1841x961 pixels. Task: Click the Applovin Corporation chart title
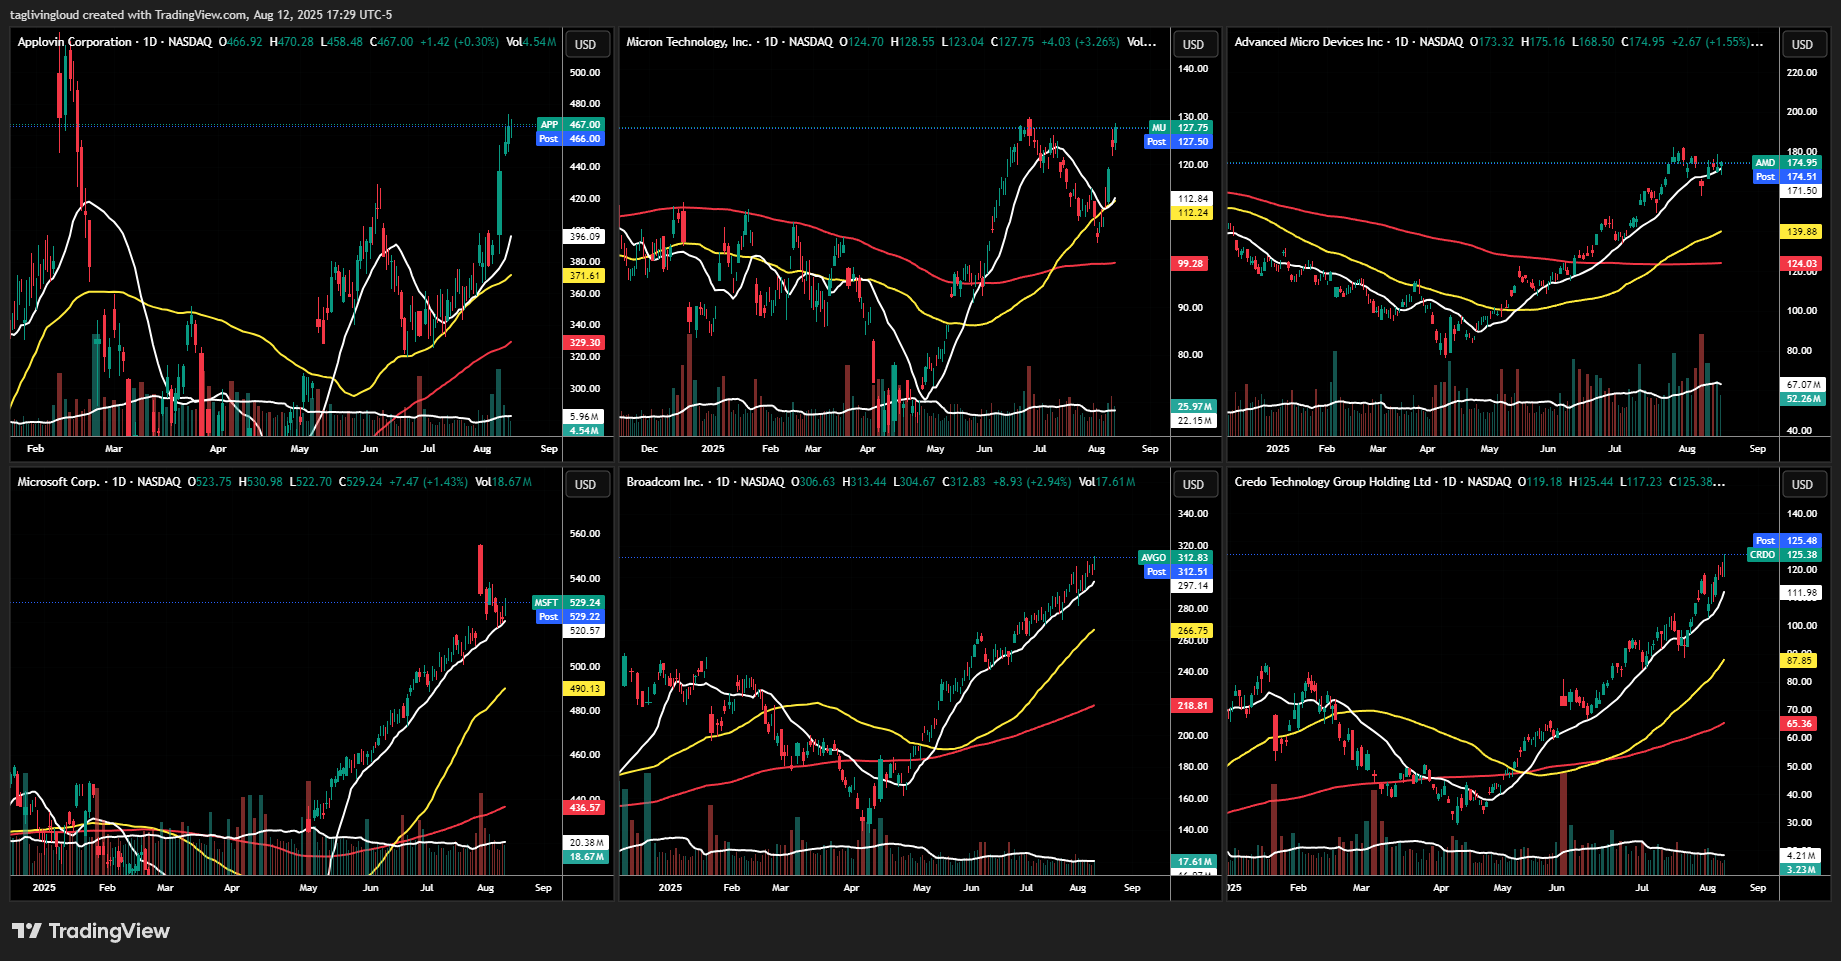(74, 42)
